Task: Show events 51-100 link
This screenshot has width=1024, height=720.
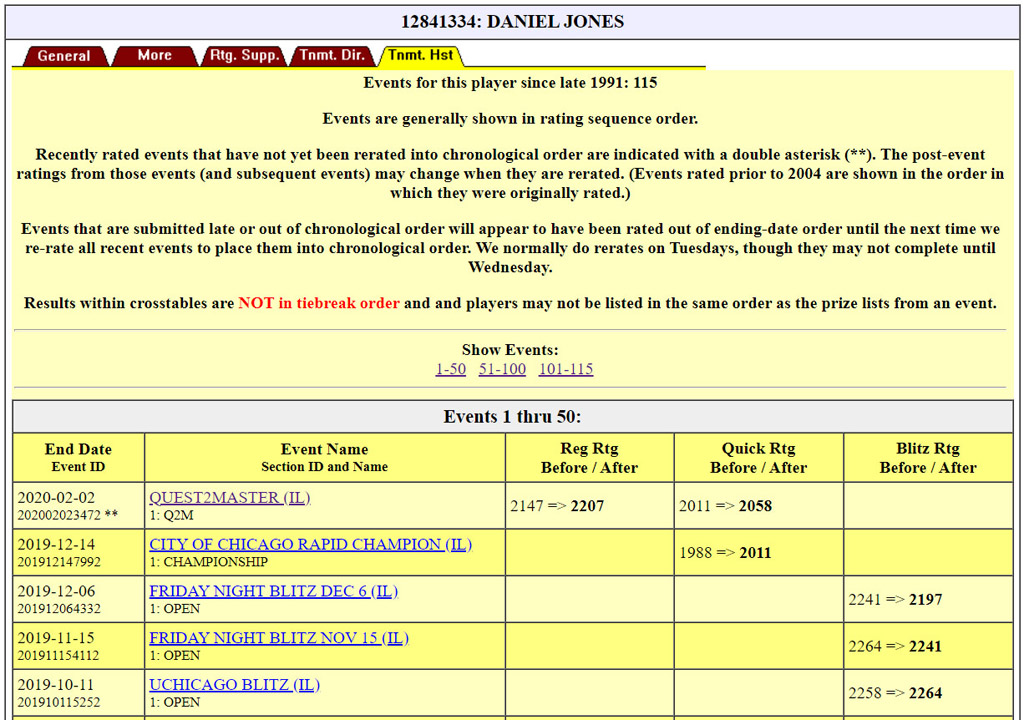Action: click(x=502, y=369)
